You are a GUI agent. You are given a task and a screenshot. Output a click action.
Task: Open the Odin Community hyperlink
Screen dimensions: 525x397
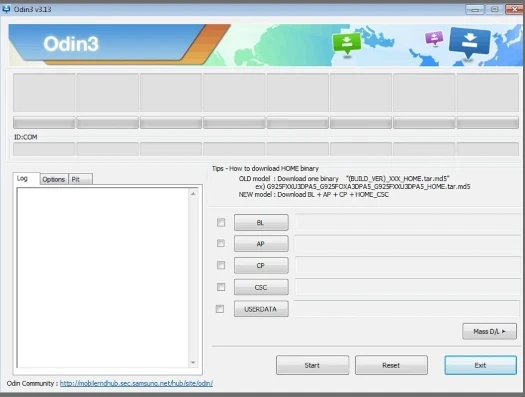(136, 383)
